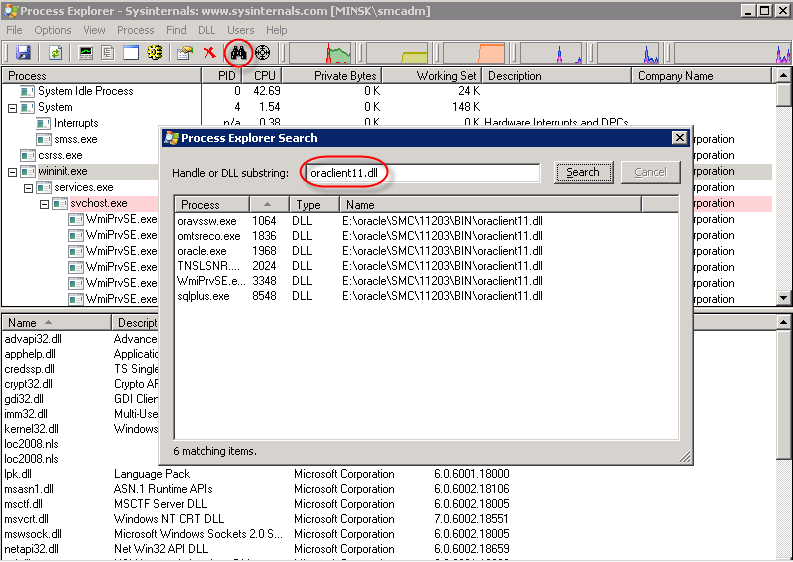Click the Cancel button in search dialog

point(650,172)
